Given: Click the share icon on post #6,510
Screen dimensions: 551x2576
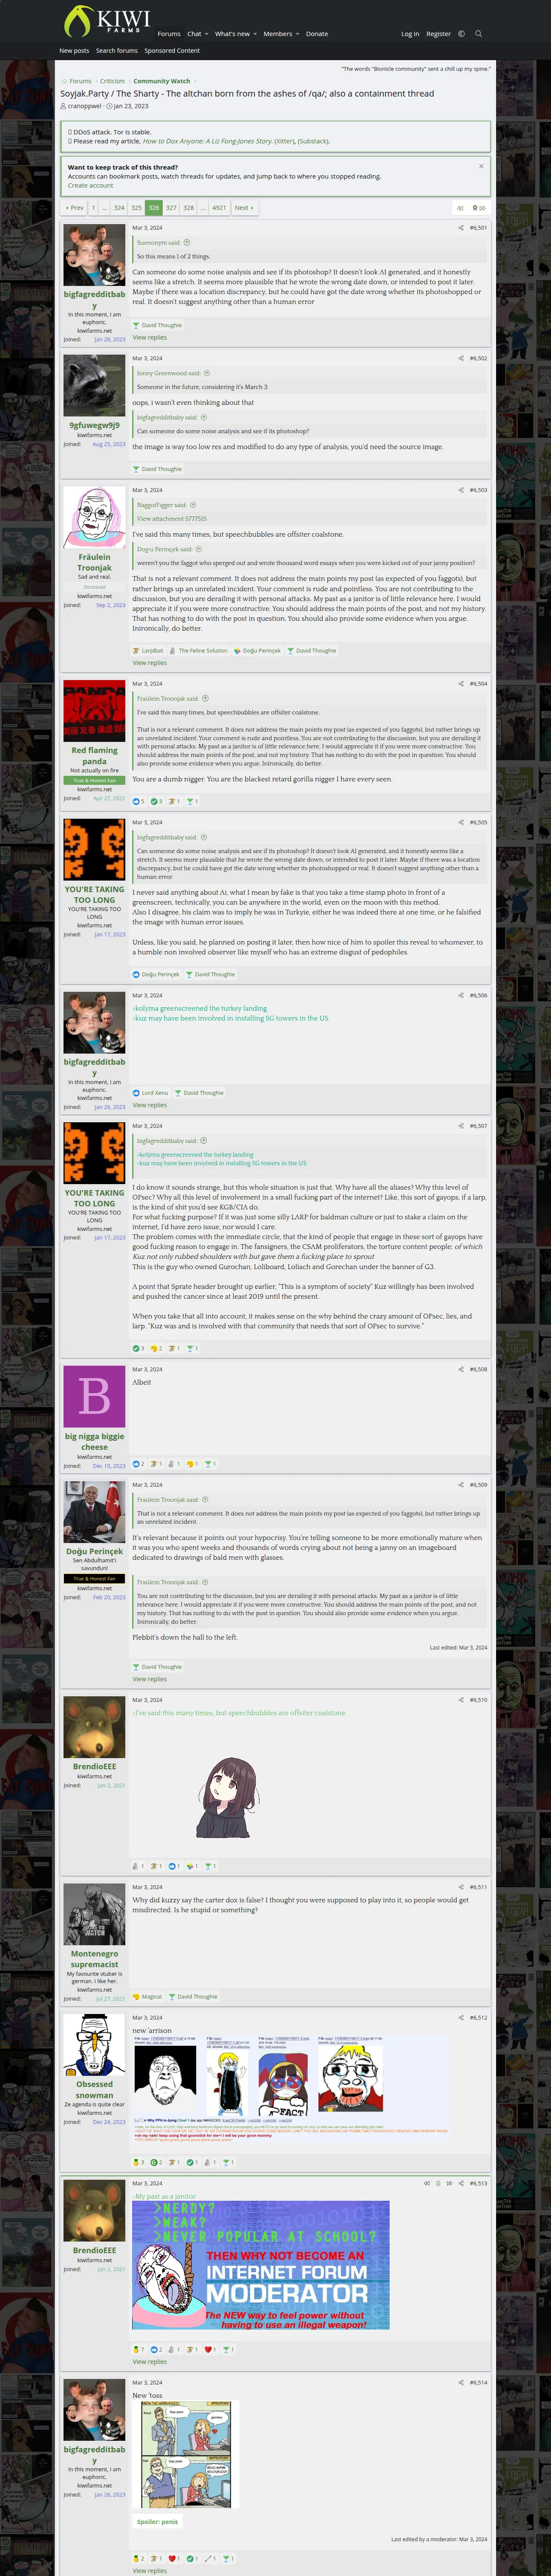Looking at the screenshot, I should coord(461,1700).
